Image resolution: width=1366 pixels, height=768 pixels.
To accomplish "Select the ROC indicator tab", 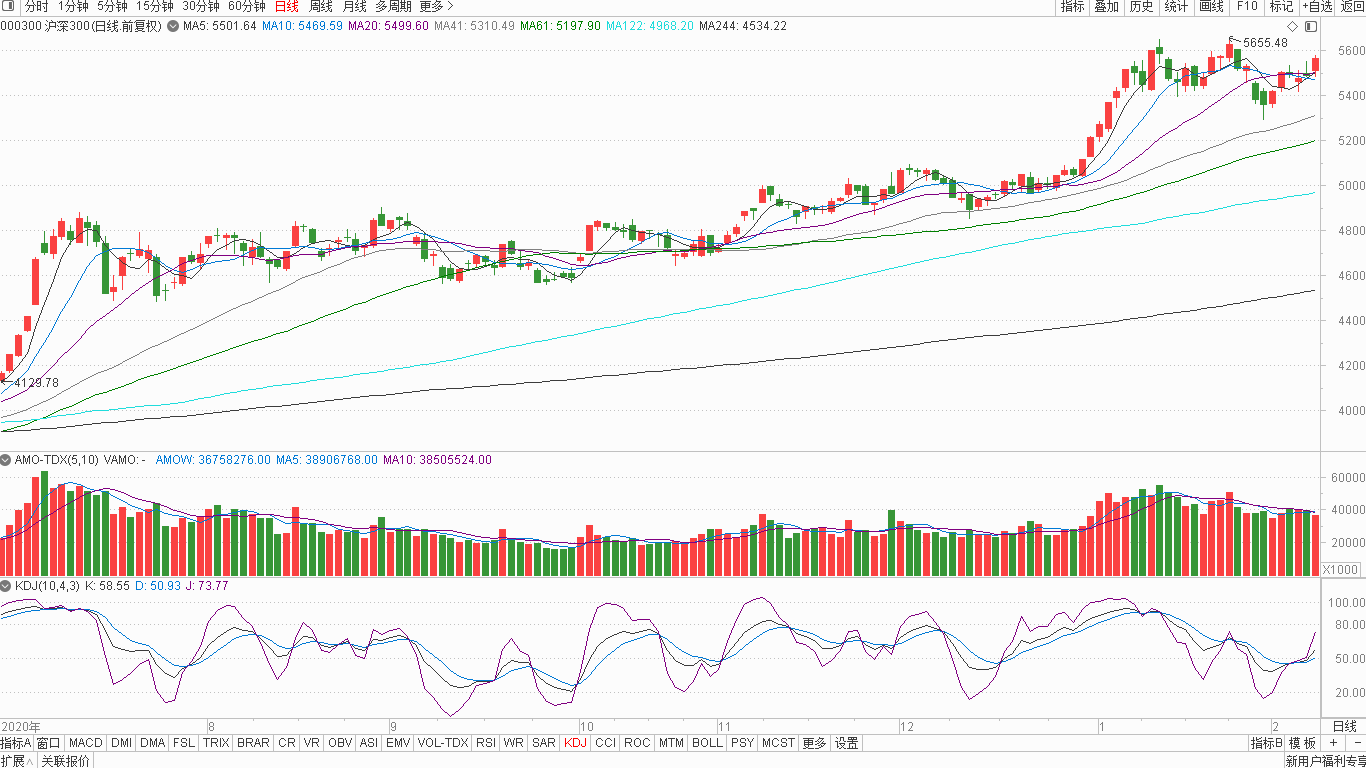I will point(636,743).
